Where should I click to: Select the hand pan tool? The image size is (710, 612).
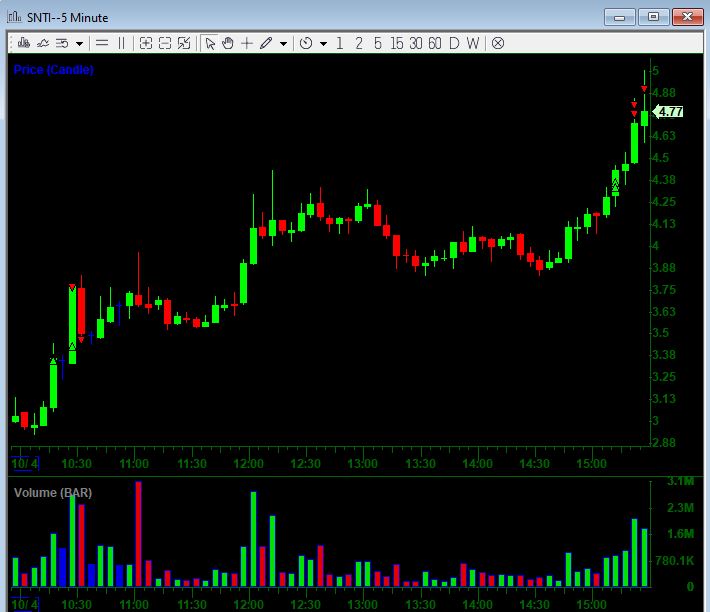pyautogui.click(x=228, y=43)
